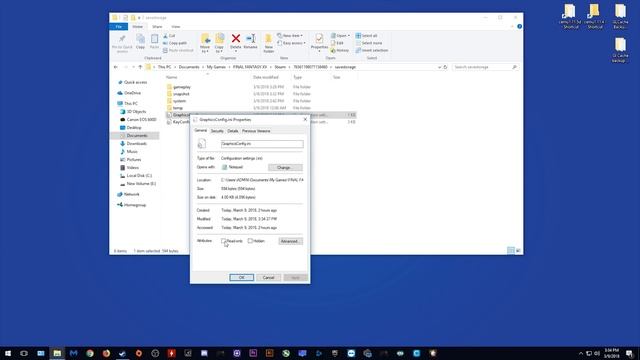
Task: Open Chrome from the taskbar
Action: click(90, 353)
